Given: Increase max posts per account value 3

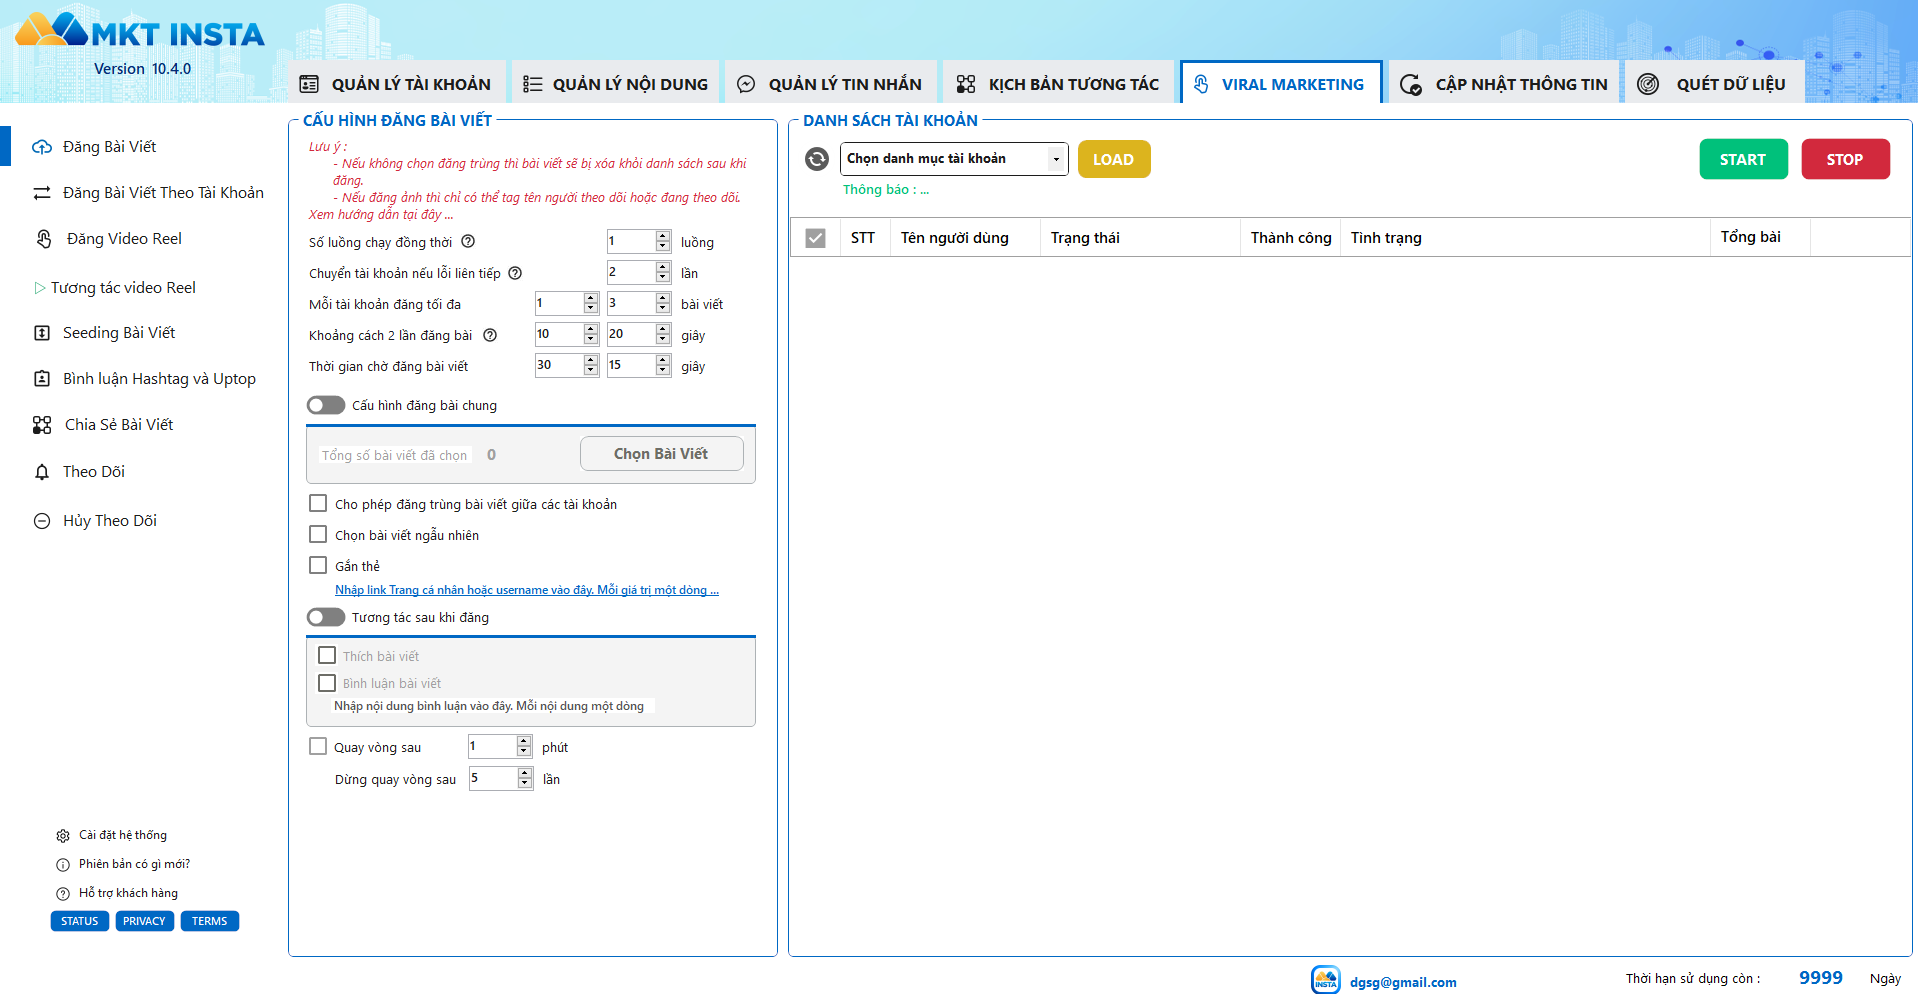Looking at the screenshot, I should (663, 298).
